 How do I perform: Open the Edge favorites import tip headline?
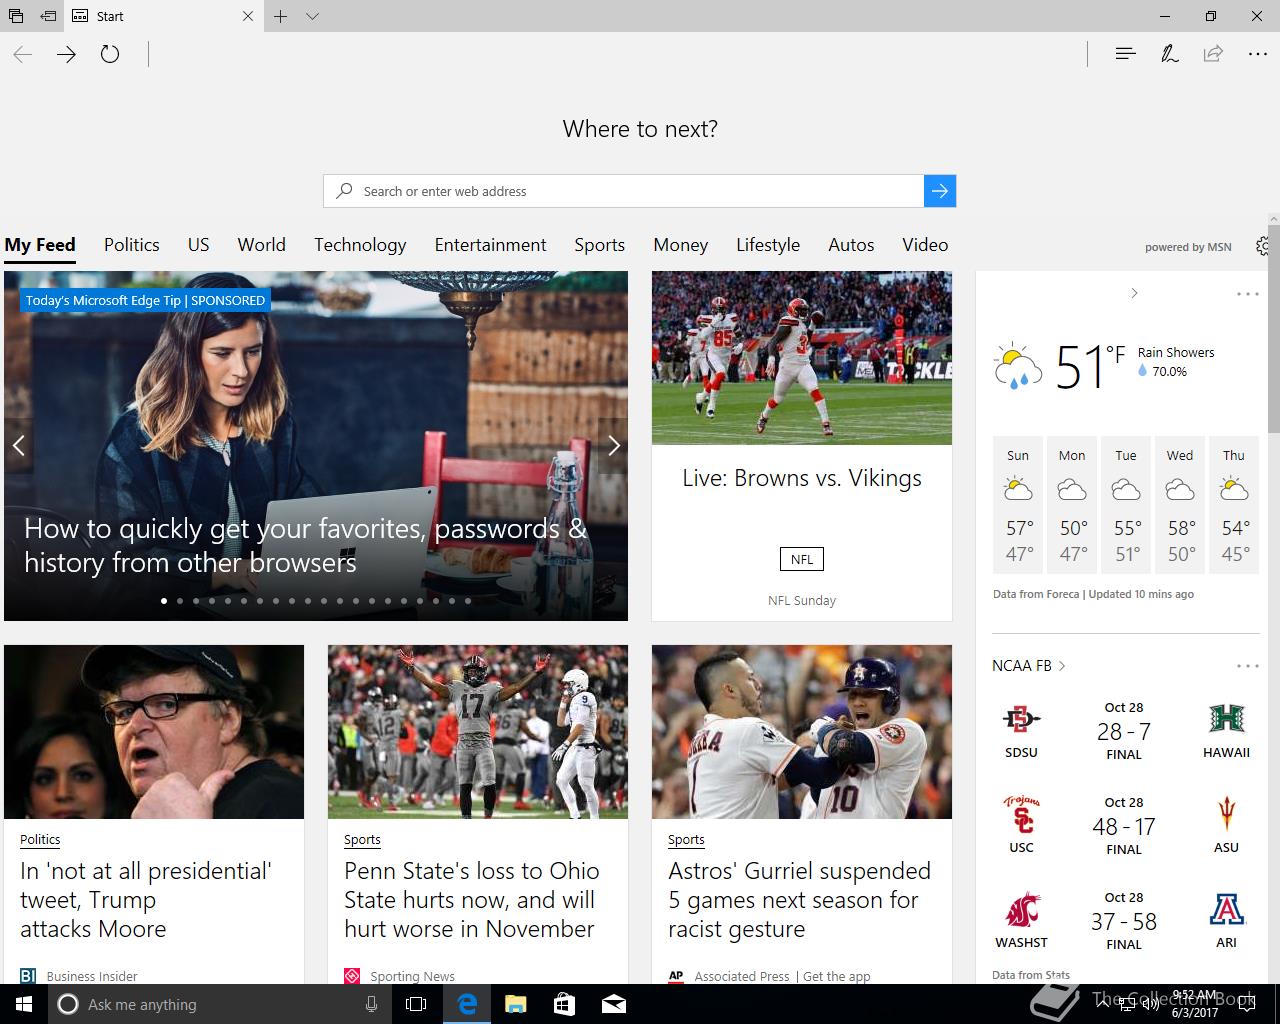click(305, 545)
